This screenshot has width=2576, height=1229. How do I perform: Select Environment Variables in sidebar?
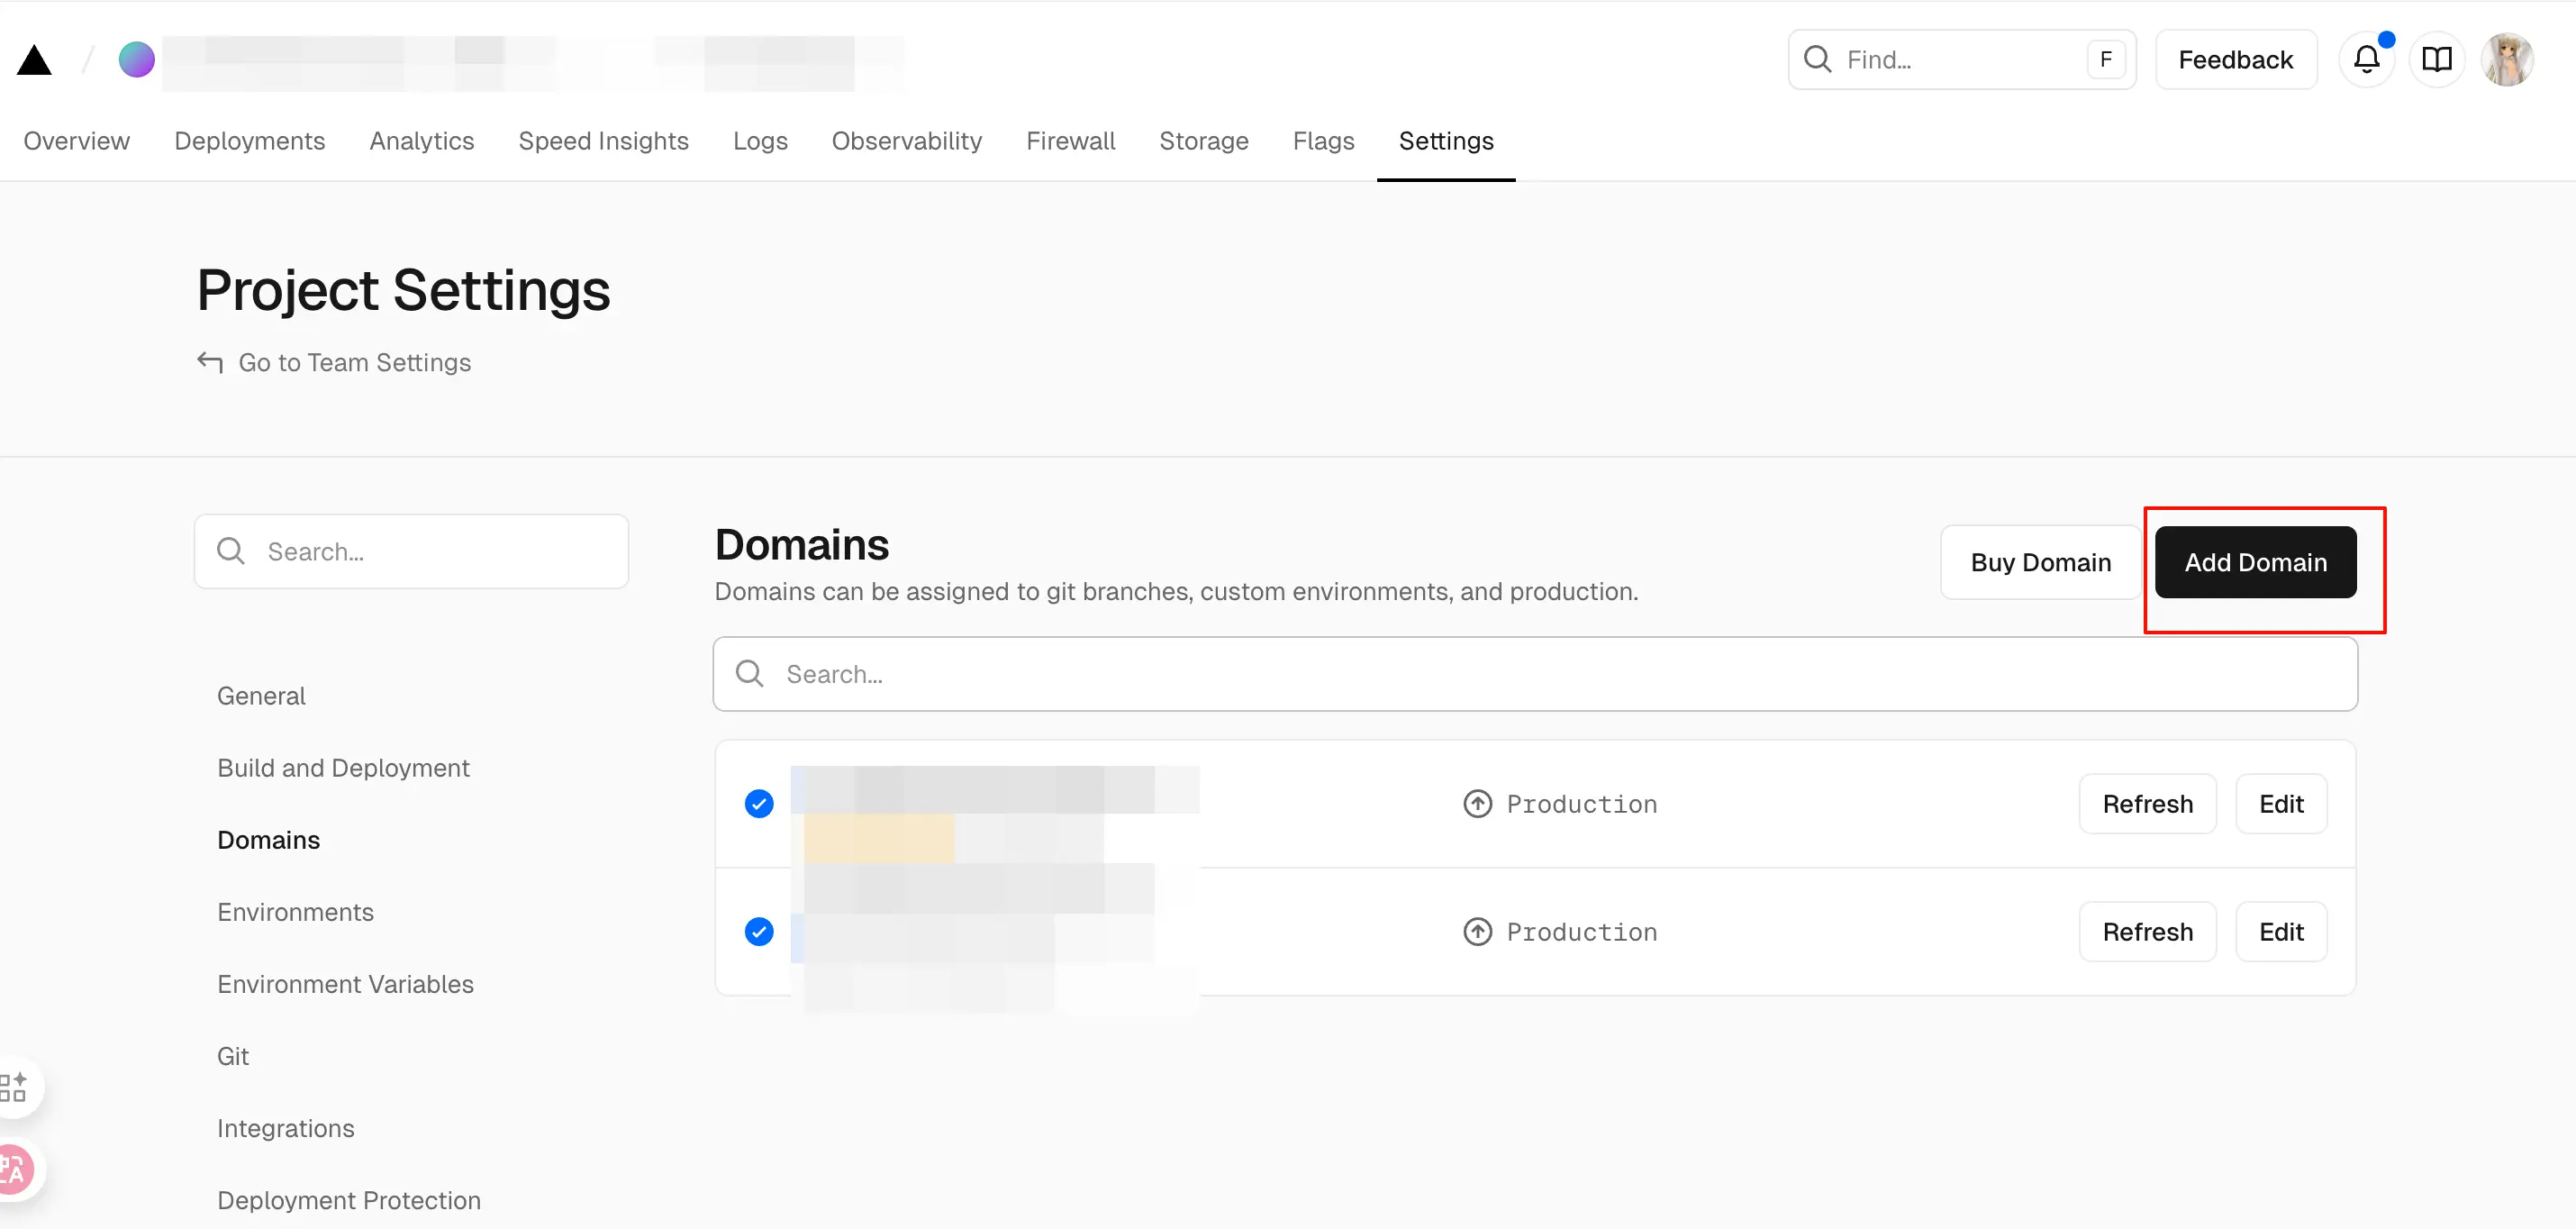click(345, 984)
